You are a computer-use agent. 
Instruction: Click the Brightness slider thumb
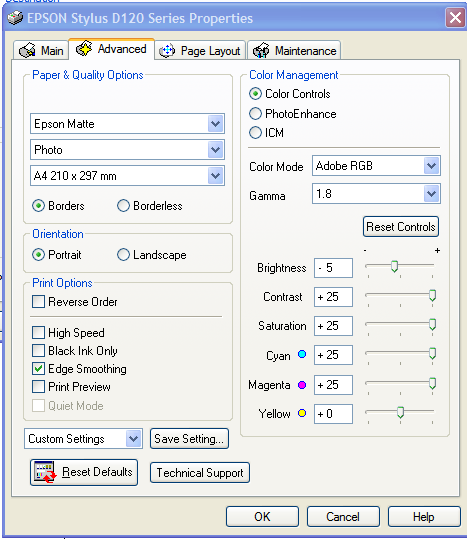[x=394, y=266]
